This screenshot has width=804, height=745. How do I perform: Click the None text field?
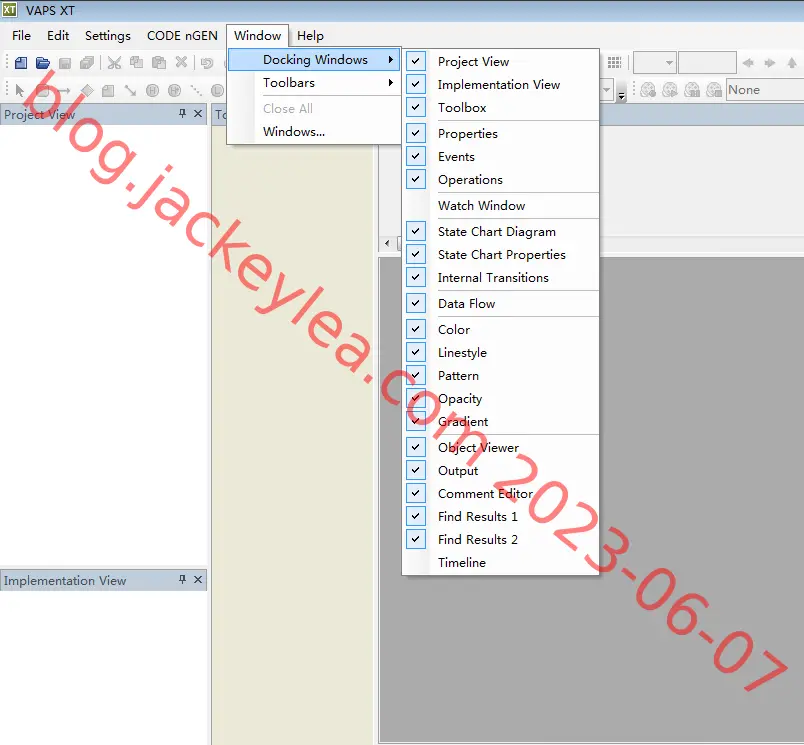point(765,90)
